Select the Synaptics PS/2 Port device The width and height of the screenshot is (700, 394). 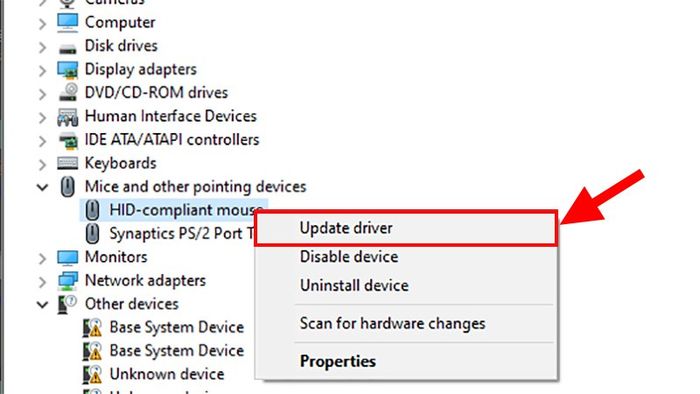click(182, 234)
